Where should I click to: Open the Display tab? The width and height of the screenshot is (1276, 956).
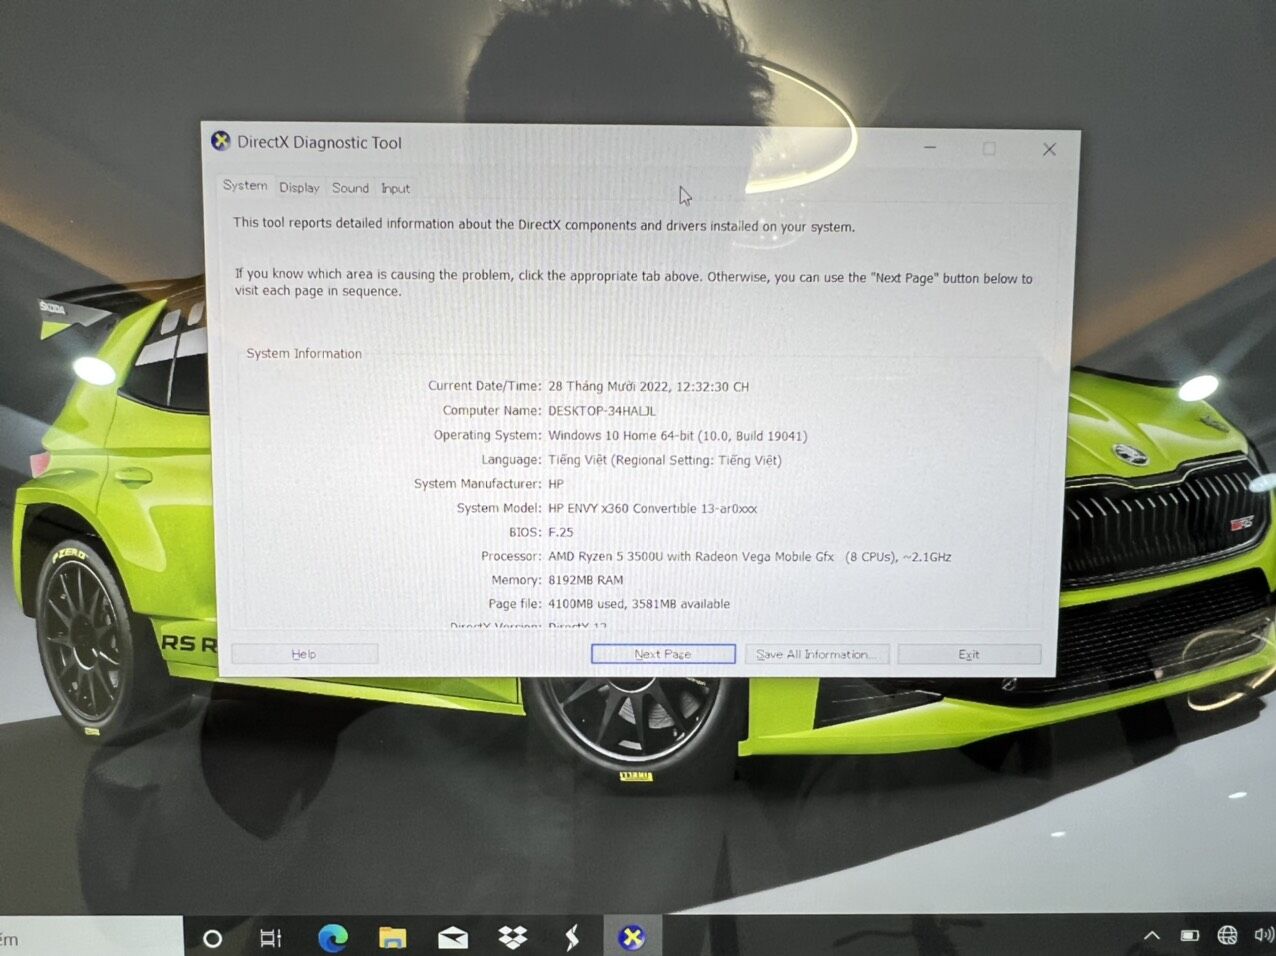(x=299, y=188)
